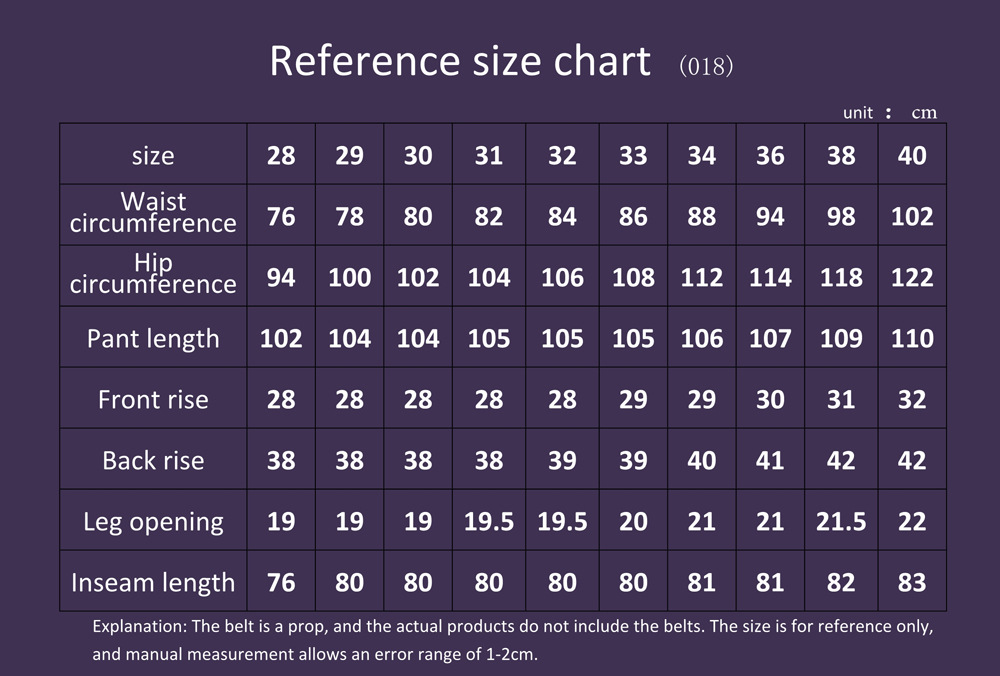Viewport: 1000px width, 676px height.
Task: Click the "Reference size chart" title
Action: point(460,62)
